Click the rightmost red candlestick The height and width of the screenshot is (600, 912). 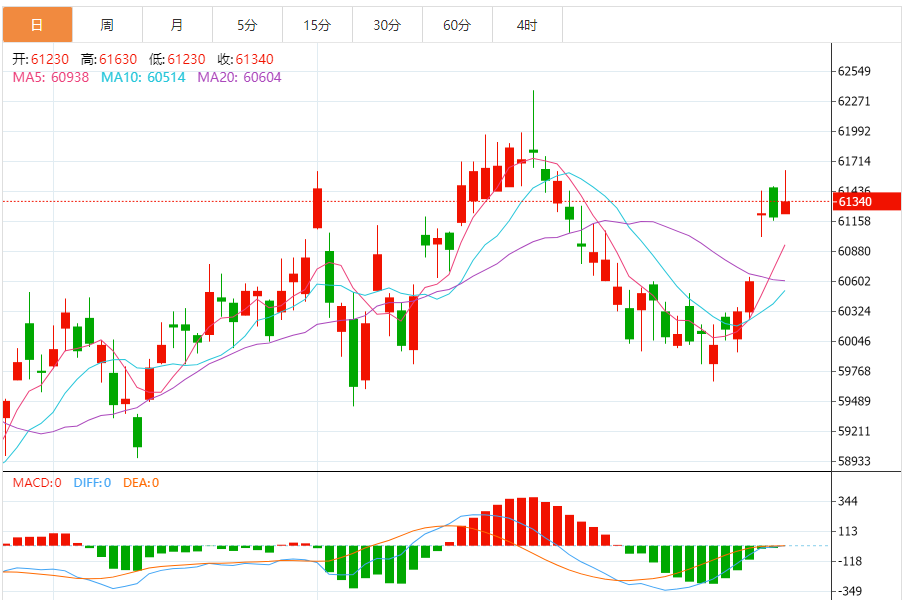(786, 207)
